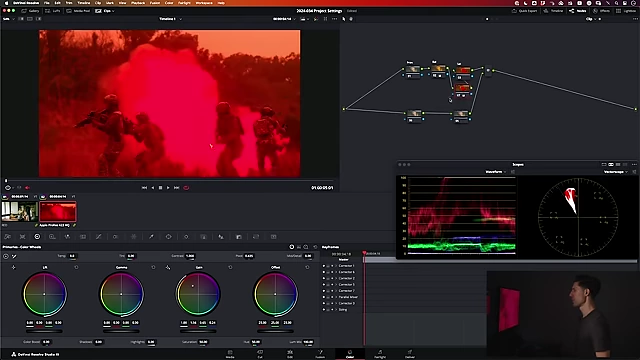Pick black point next to Lift
The image size is (640, 360).
coord(13,267)
